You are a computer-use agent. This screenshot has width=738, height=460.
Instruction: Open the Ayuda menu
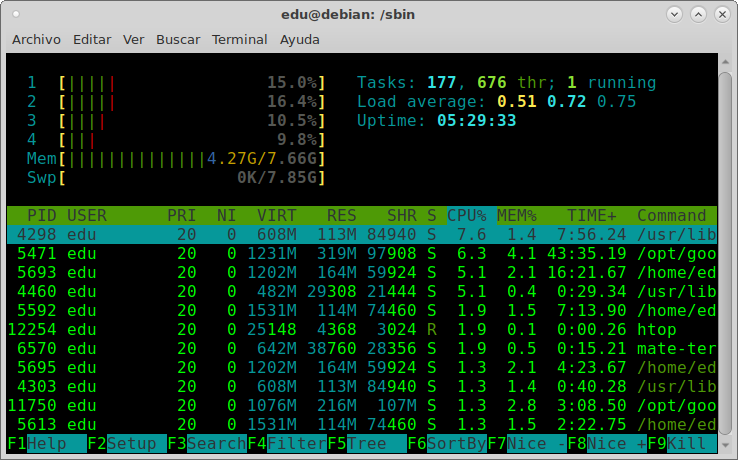click(x=300, y=39)
